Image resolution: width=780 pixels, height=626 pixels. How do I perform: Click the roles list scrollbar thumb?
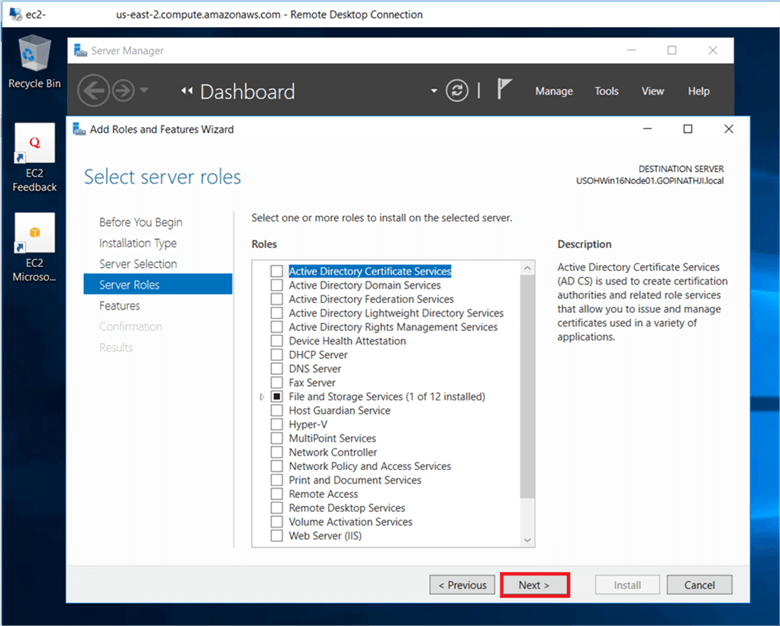click(527, 387)
